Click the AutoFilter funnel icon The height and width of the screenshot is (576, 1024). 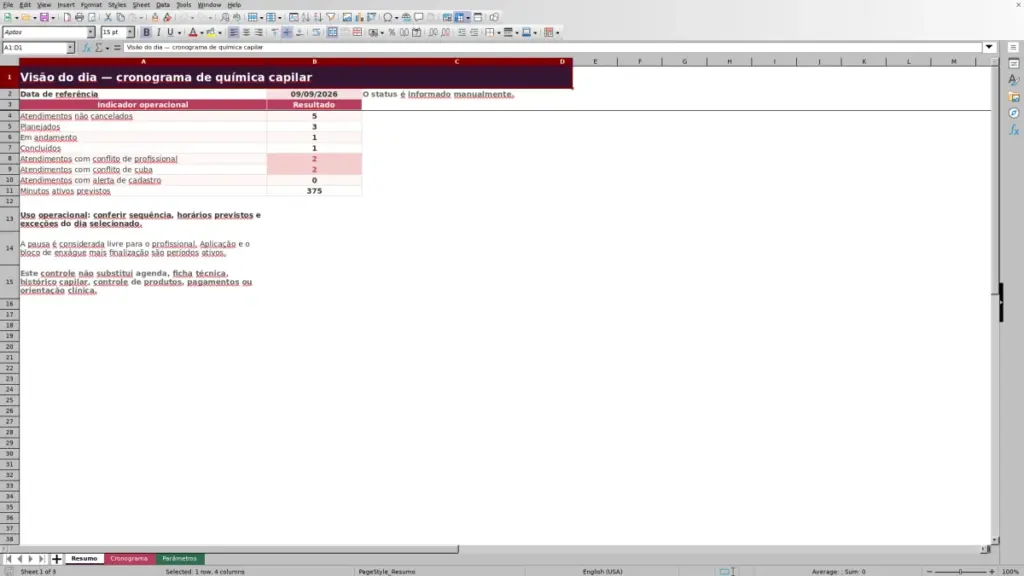[x=330, y=18]
